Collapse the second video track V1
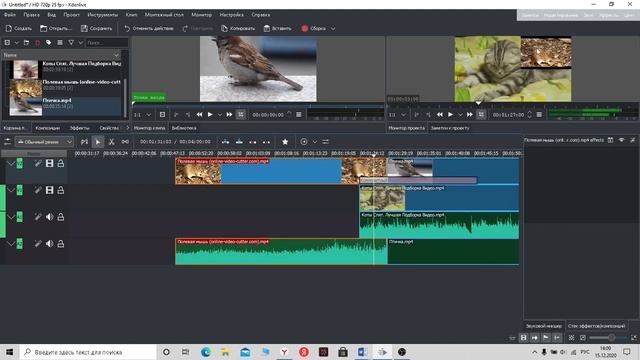 (x=11, y=190)
